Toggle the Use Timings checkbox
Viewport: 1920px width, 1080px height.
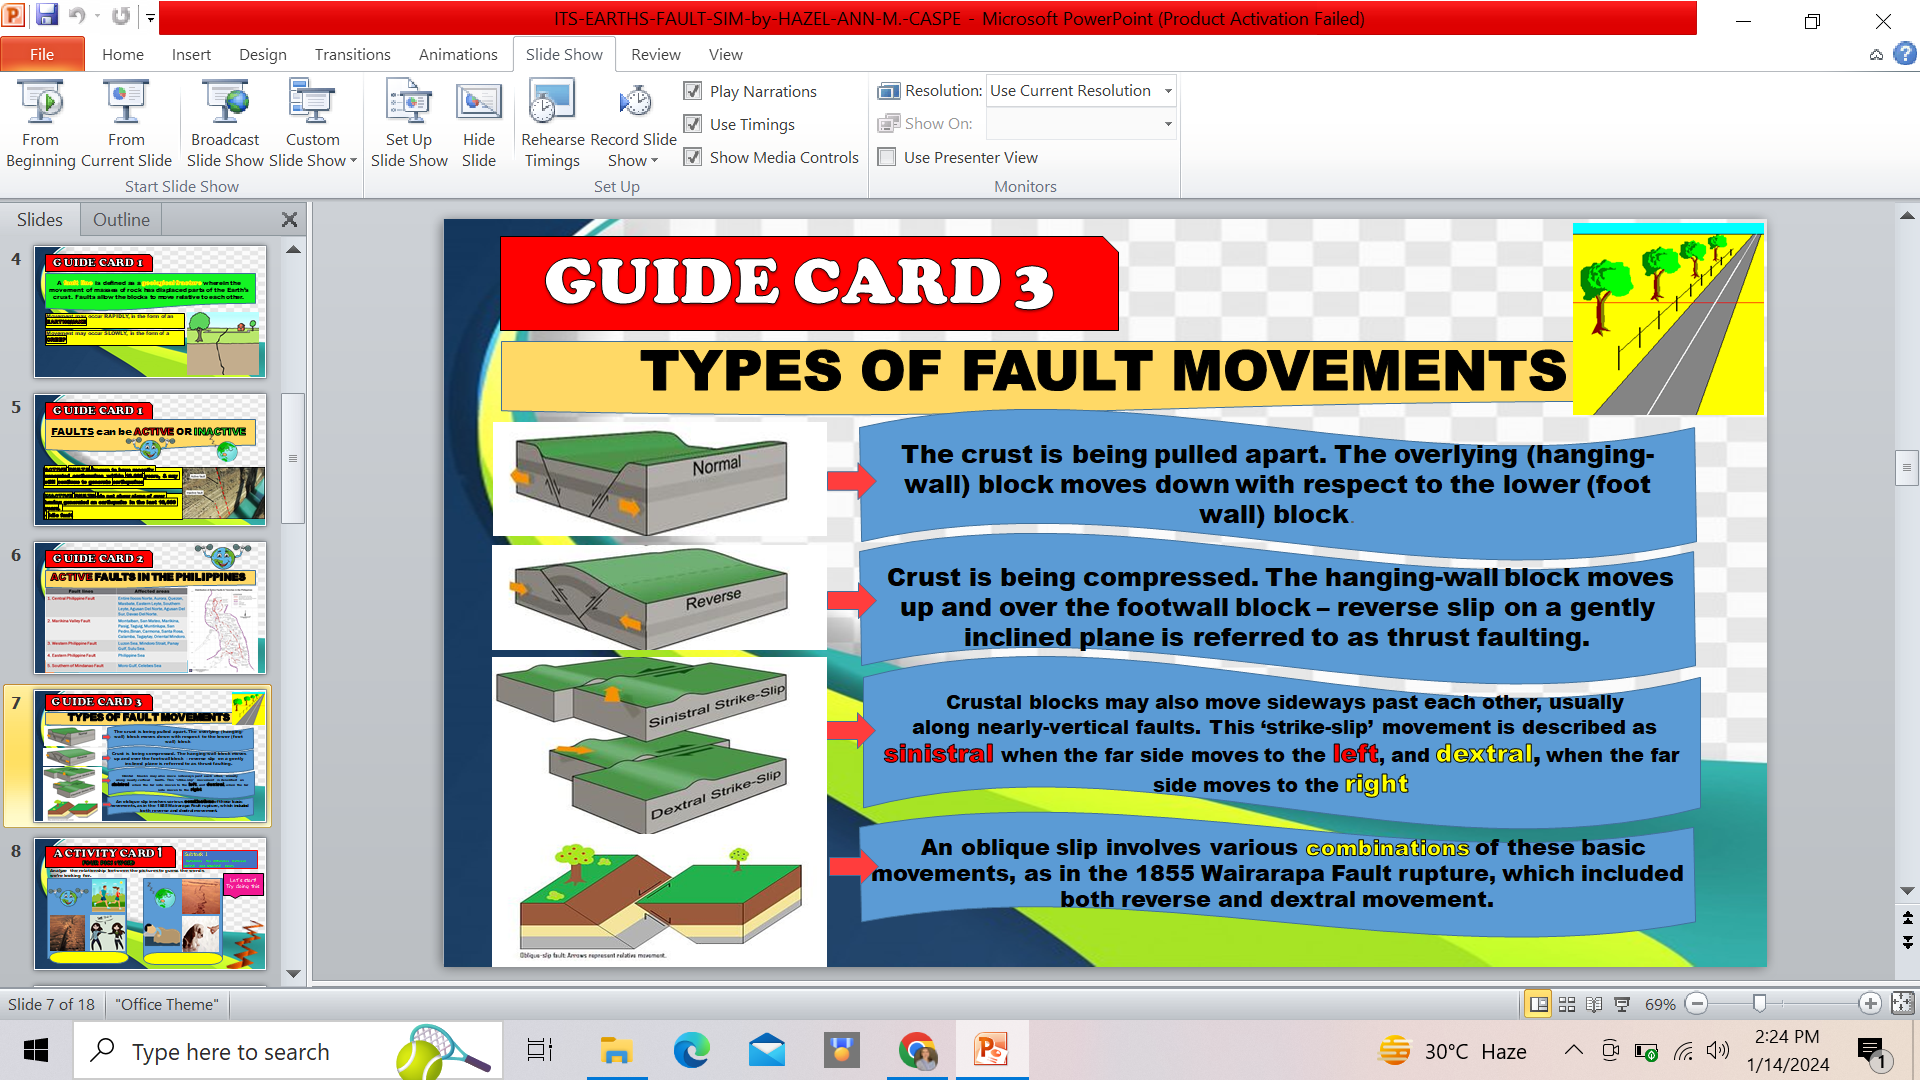click(693, 124)
